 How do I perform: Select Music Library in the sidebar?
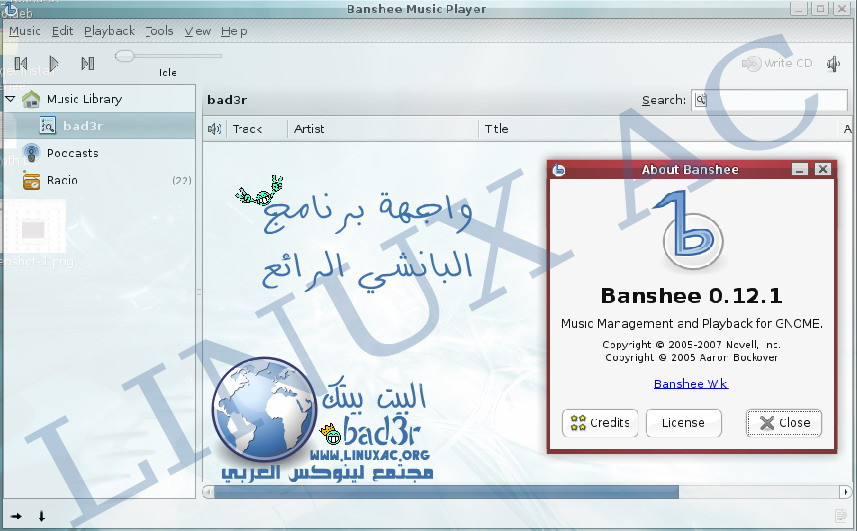tap(84, 99)
